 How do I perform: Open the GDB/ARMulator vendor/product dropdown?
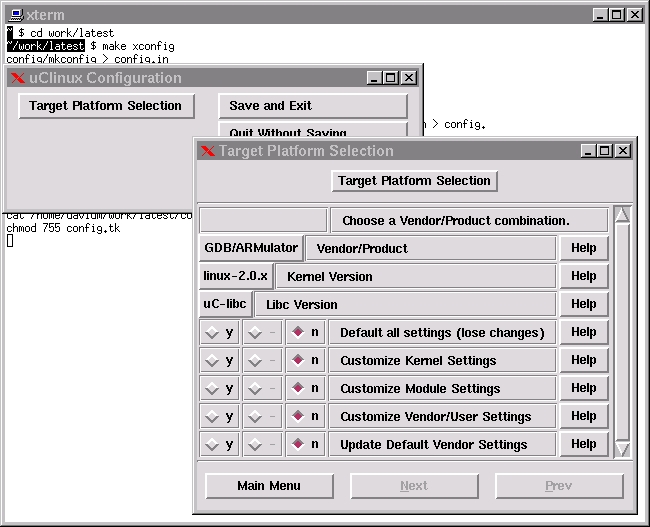coord(251,248)
